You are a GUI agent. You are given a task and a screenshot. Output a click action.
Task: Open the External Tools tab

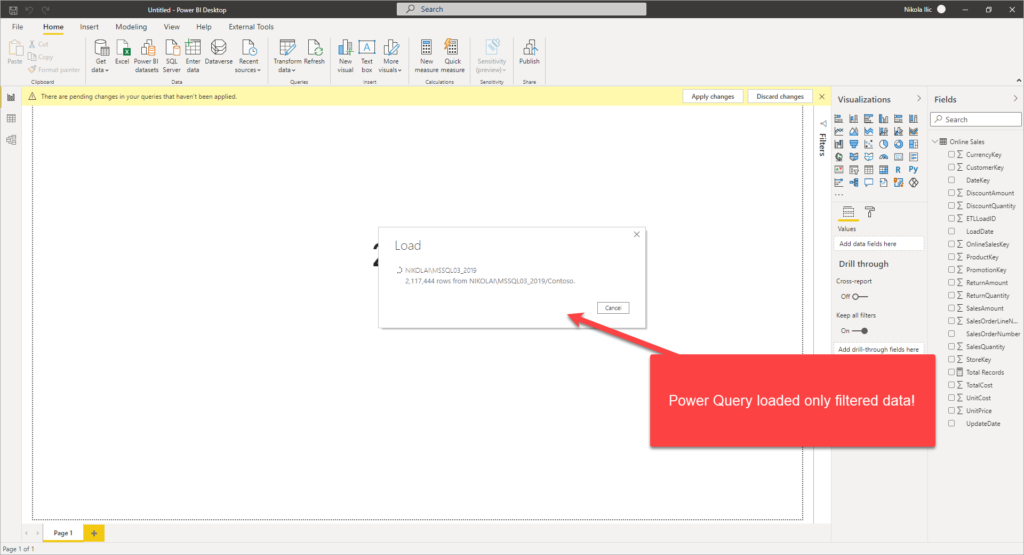251,27
